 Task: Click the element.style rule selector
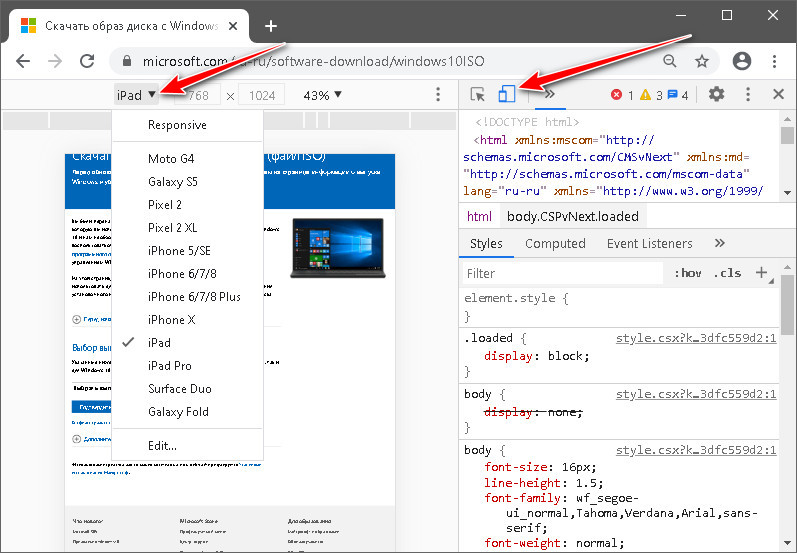click(x=509, y=298)
